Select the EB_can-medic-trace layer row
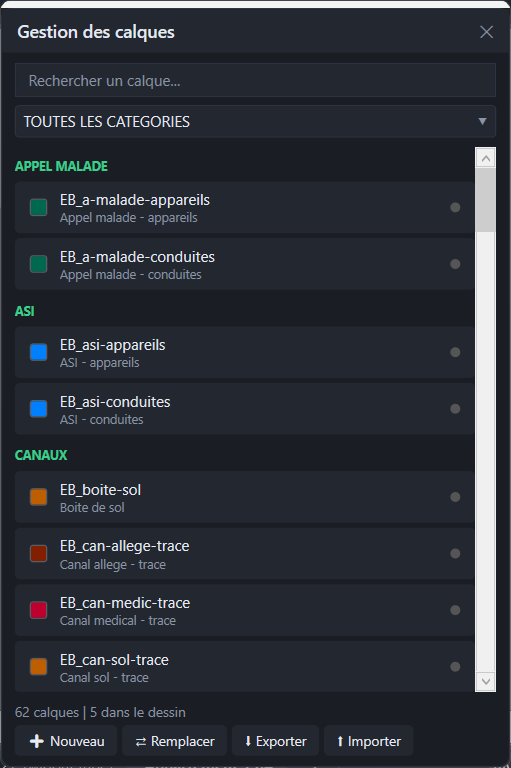This screenshot has height=768, width=511. (244, 610)
